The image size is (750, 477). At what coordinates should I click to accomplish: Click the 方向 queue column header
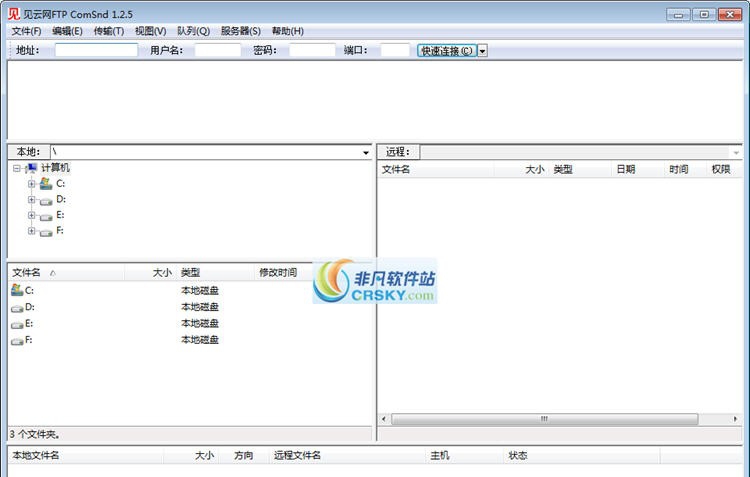(x=245, y=455)
